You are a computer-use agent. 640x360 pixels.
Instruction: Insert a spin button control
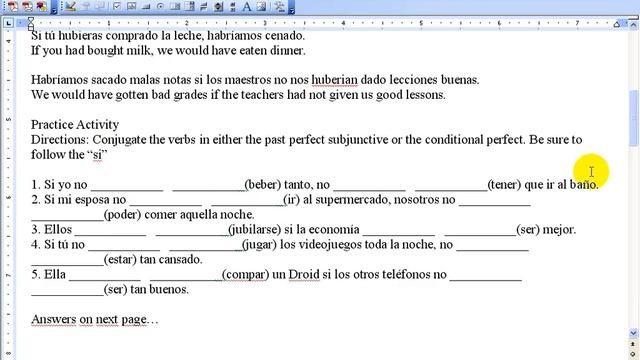tap(219, 6)
